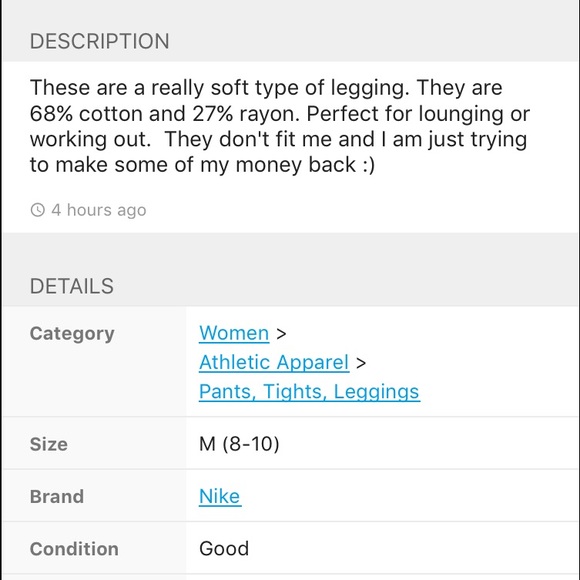Viewport: 580px width, 580px height.
Task: Select the condition value Good
Action: tap(224, 549)
